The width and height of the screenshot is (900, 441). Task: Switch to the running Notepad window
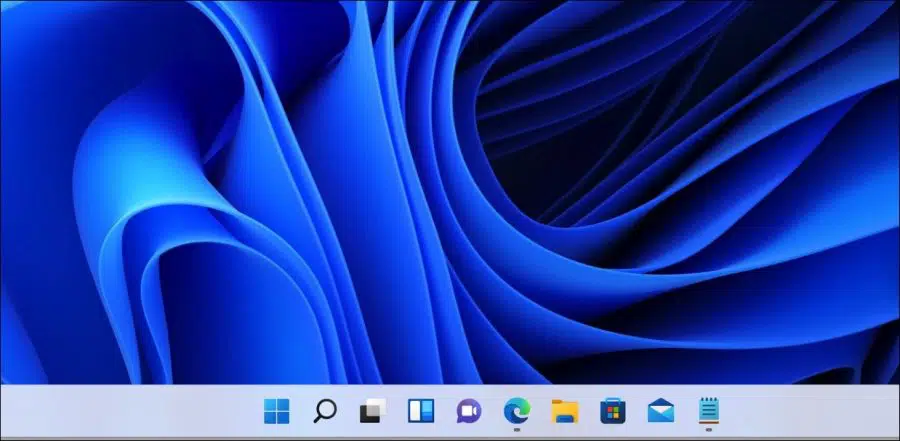coord(709,411)
